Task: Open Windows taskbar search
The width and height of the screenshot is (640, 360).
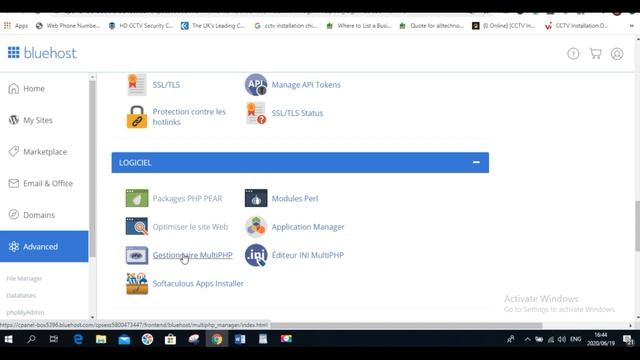Action: pos(31,339)
